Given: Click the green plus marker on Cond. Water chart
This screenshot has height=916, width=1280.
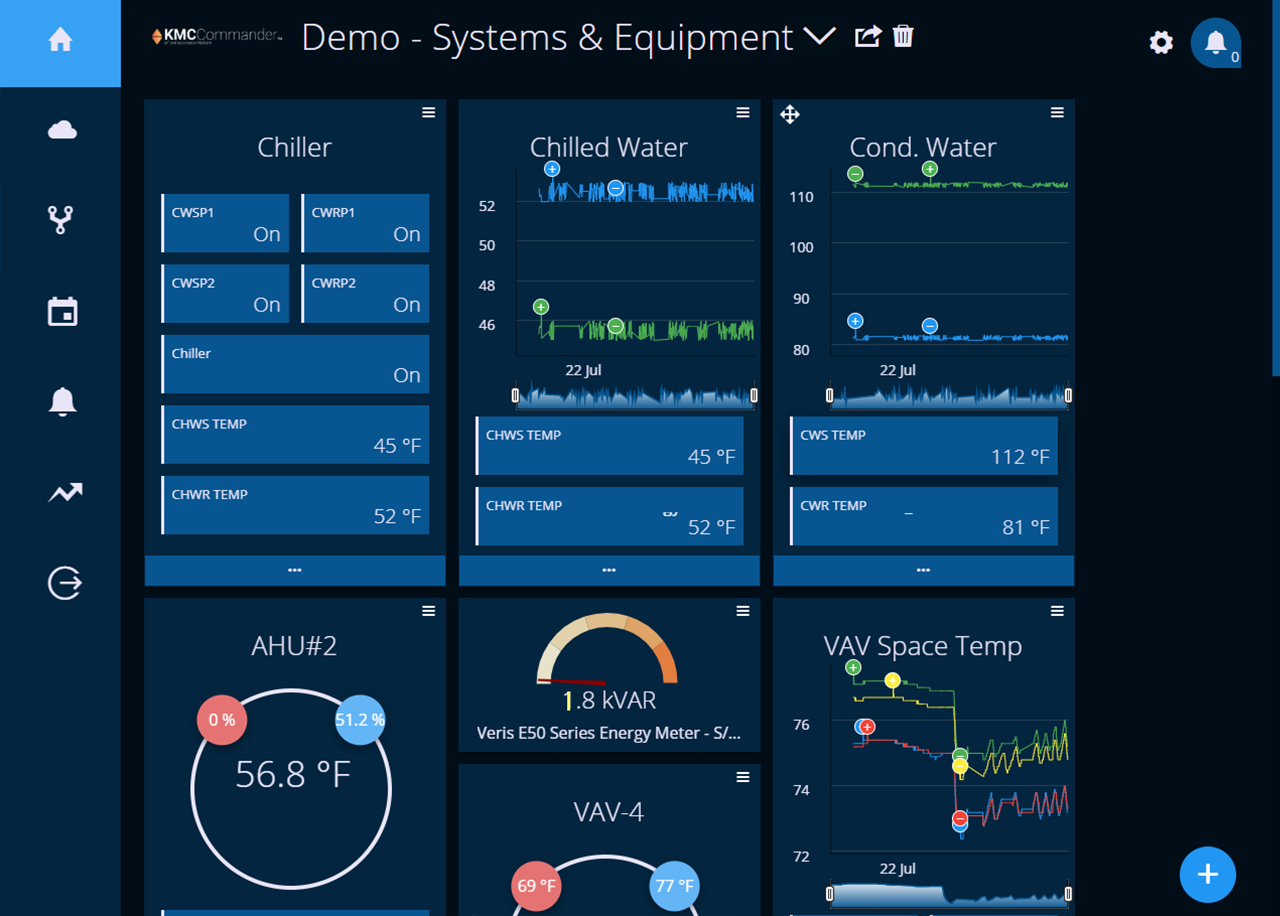Looking at the screenshot, I should pyautogui.click(x=930, y=170).
